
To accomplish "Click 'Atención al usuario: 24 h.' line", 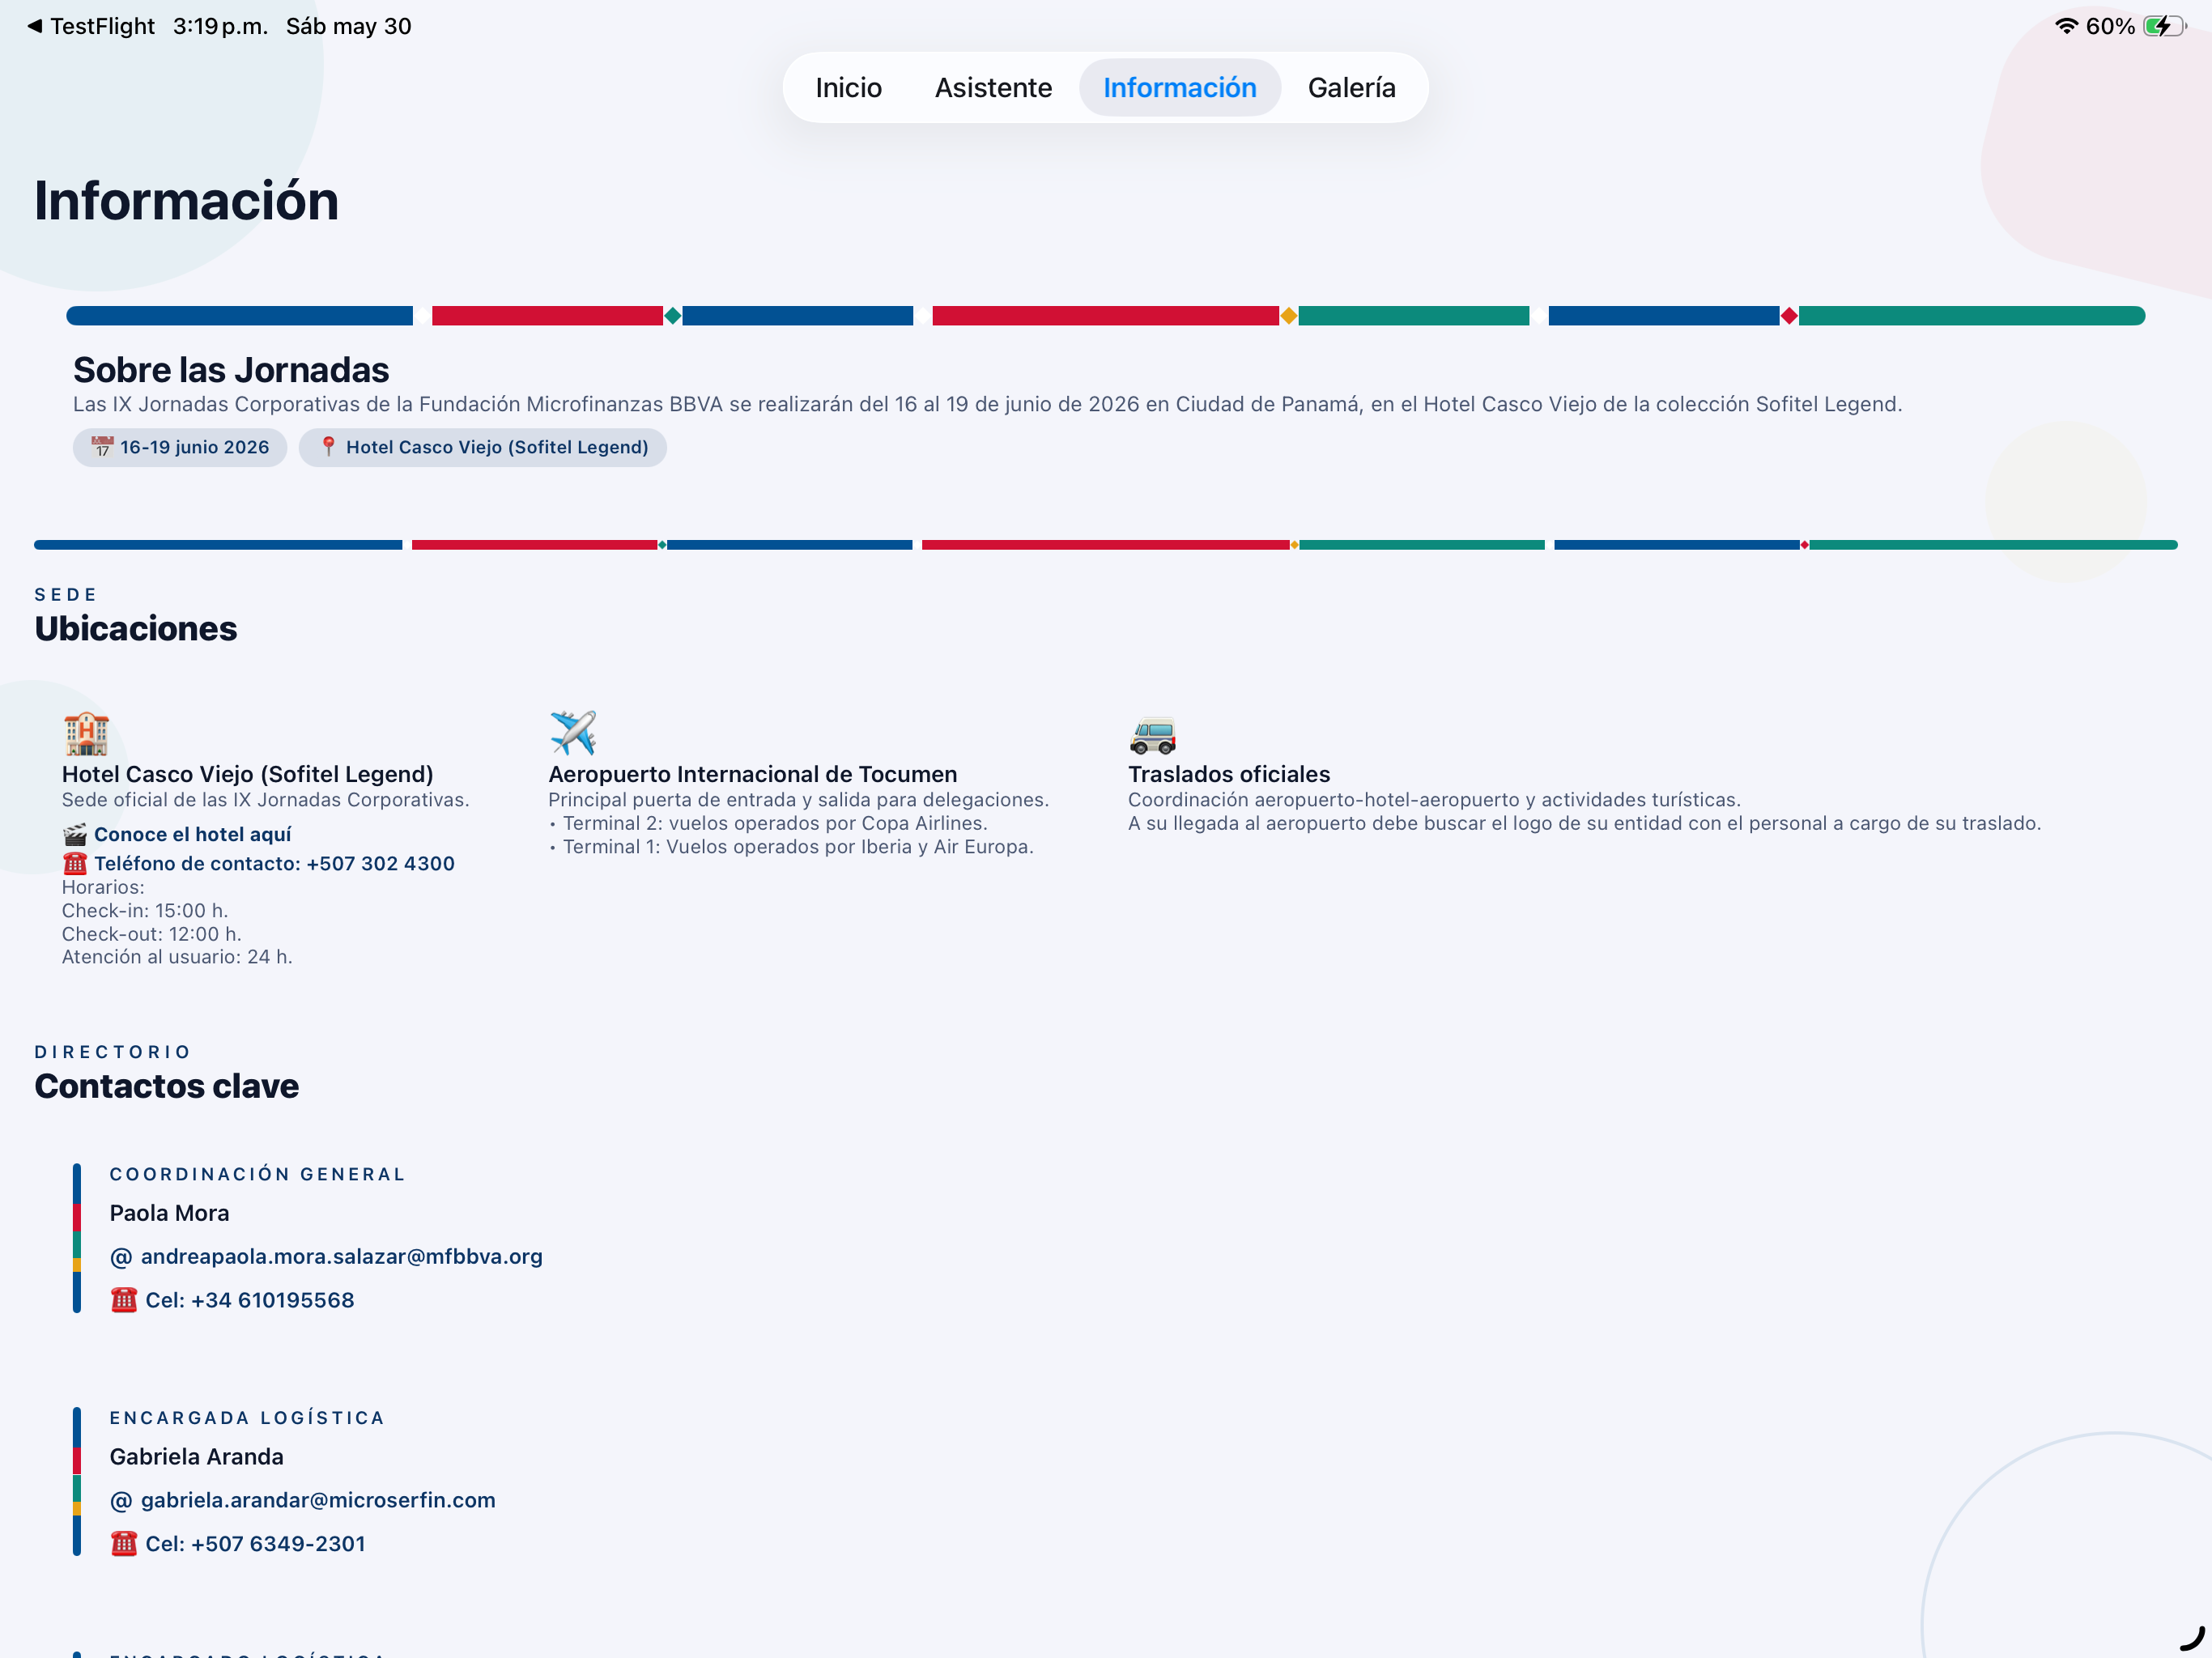I will pos(177,957).
